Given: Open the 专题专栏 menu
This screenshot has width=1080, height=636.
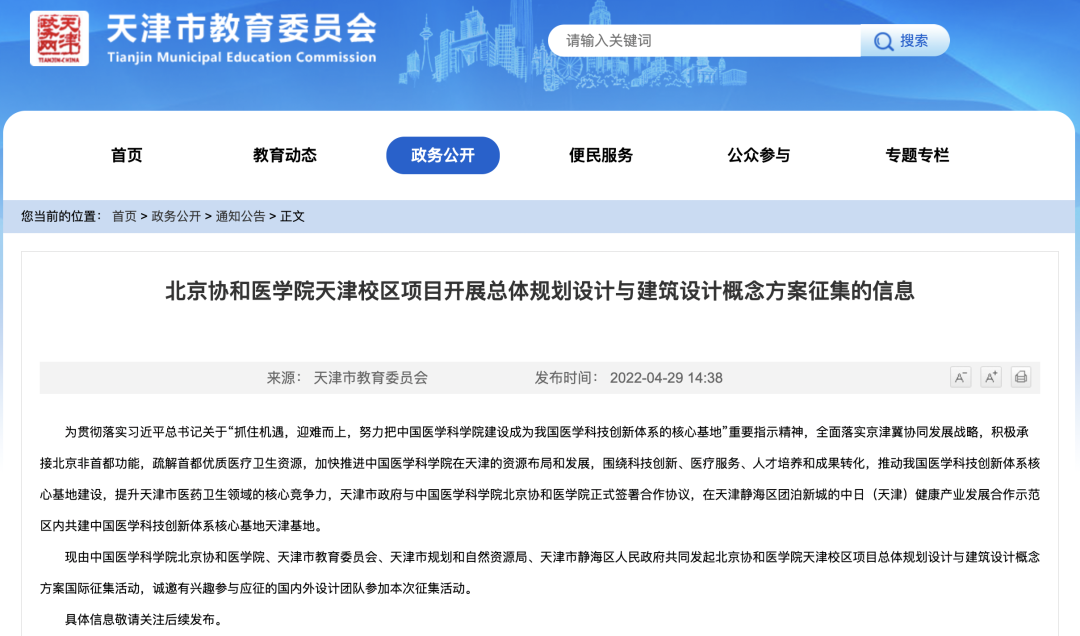Looking at the screenshot, I should [917, 155].
